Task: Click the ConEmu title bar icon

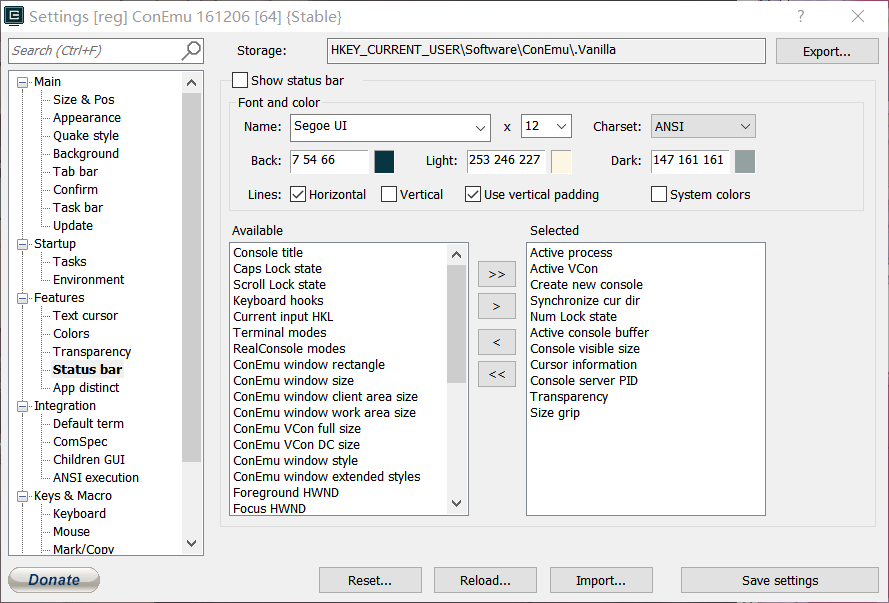Action: click(15, 16)
